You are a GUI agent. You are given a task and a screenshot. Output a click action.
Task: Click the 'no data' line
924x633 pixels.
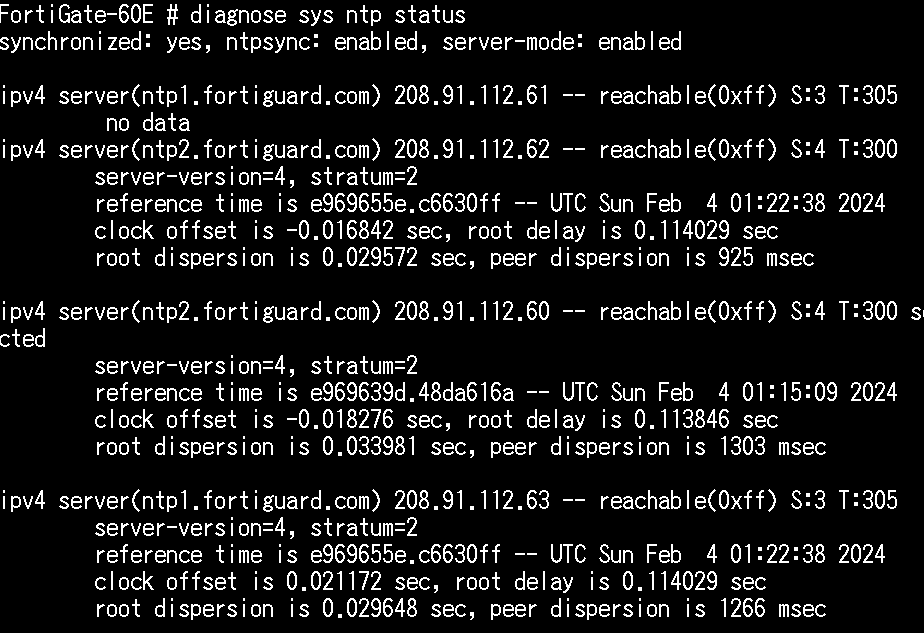pyautogui.click(x=148, y=123)
